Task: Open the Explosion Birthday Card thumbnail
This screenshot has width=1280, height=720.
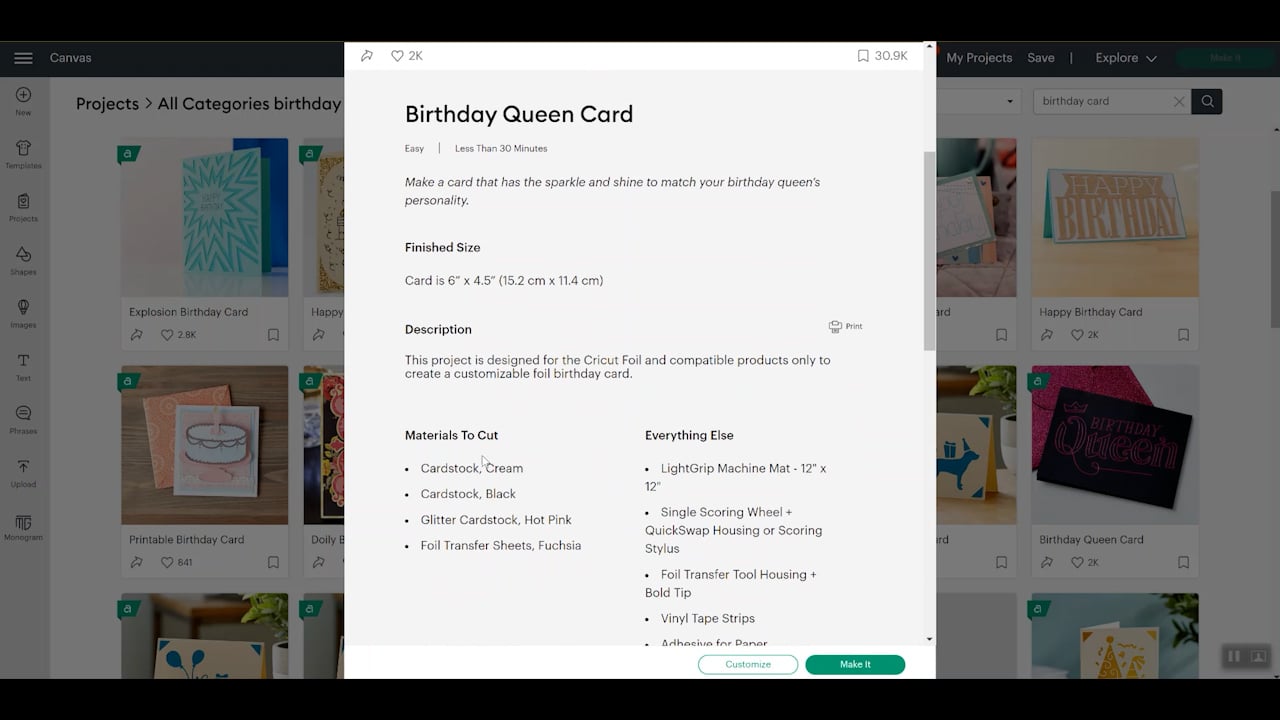Action: (x=205, y=217)
